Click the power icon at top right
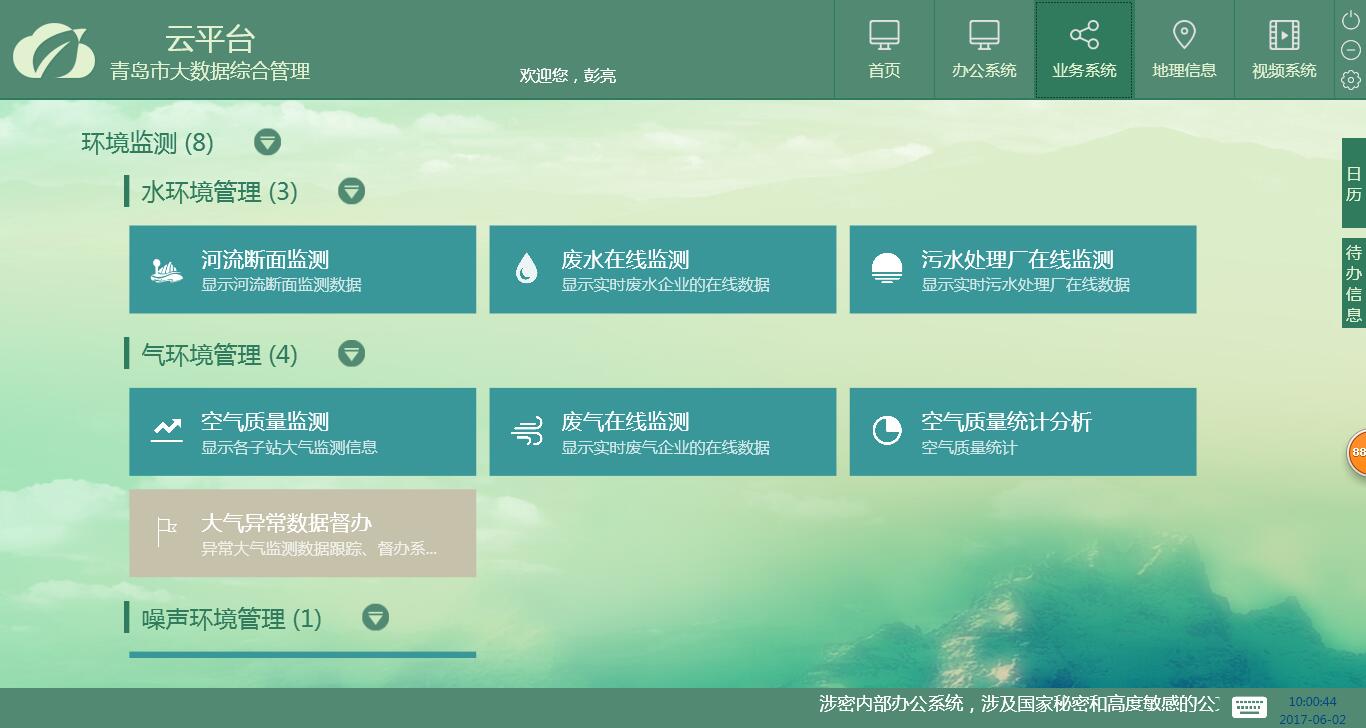 point(1351,20)
